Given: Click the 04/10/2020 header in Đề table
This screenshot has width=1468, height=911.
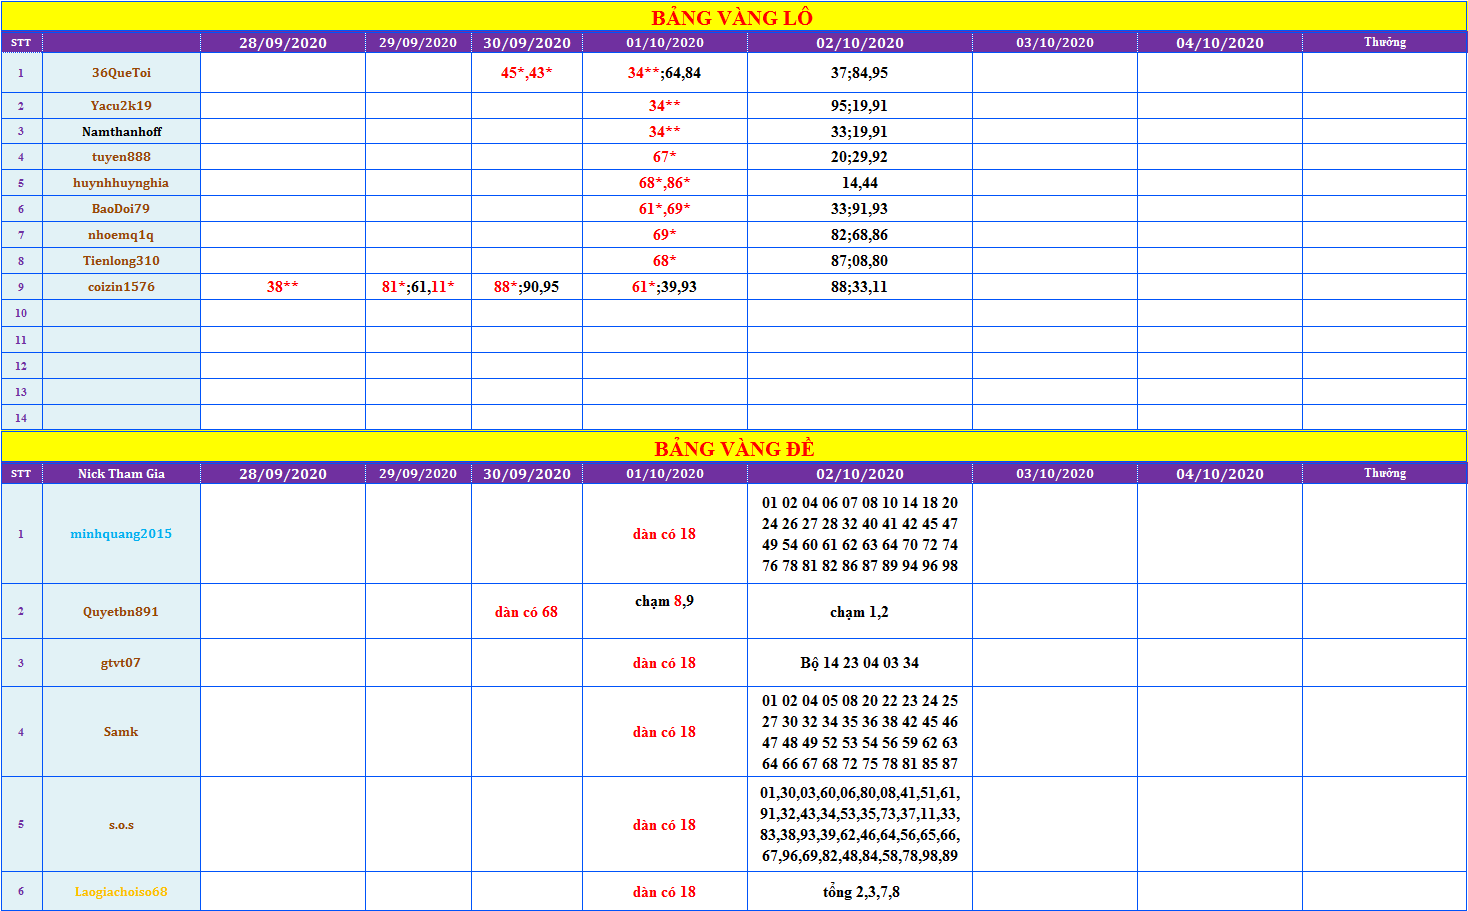Looking at the screenshot, I should tap(1220, 473).
